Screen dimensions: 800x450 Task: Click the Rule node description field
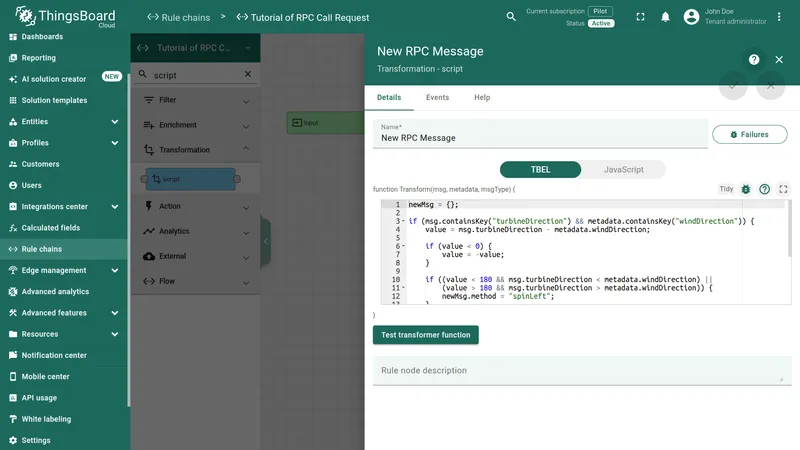582,371
